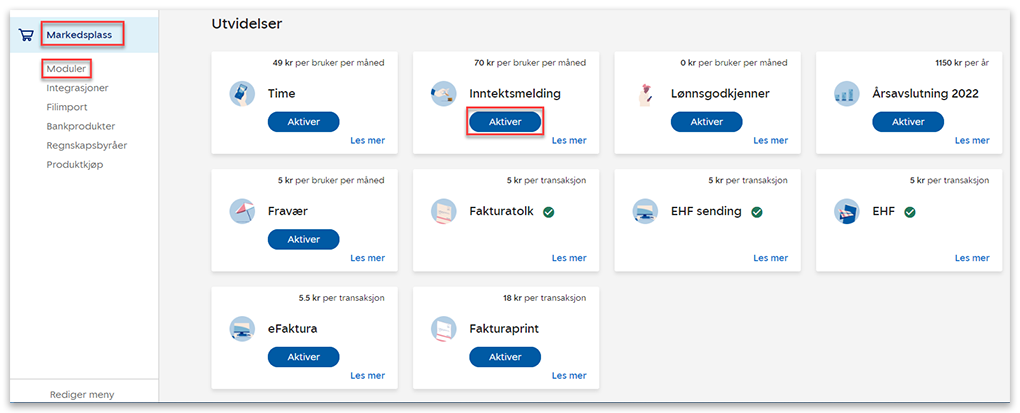Activate the Inntektsmelding module
Viewport: 1020px width, 413px height.
point(505,122)
